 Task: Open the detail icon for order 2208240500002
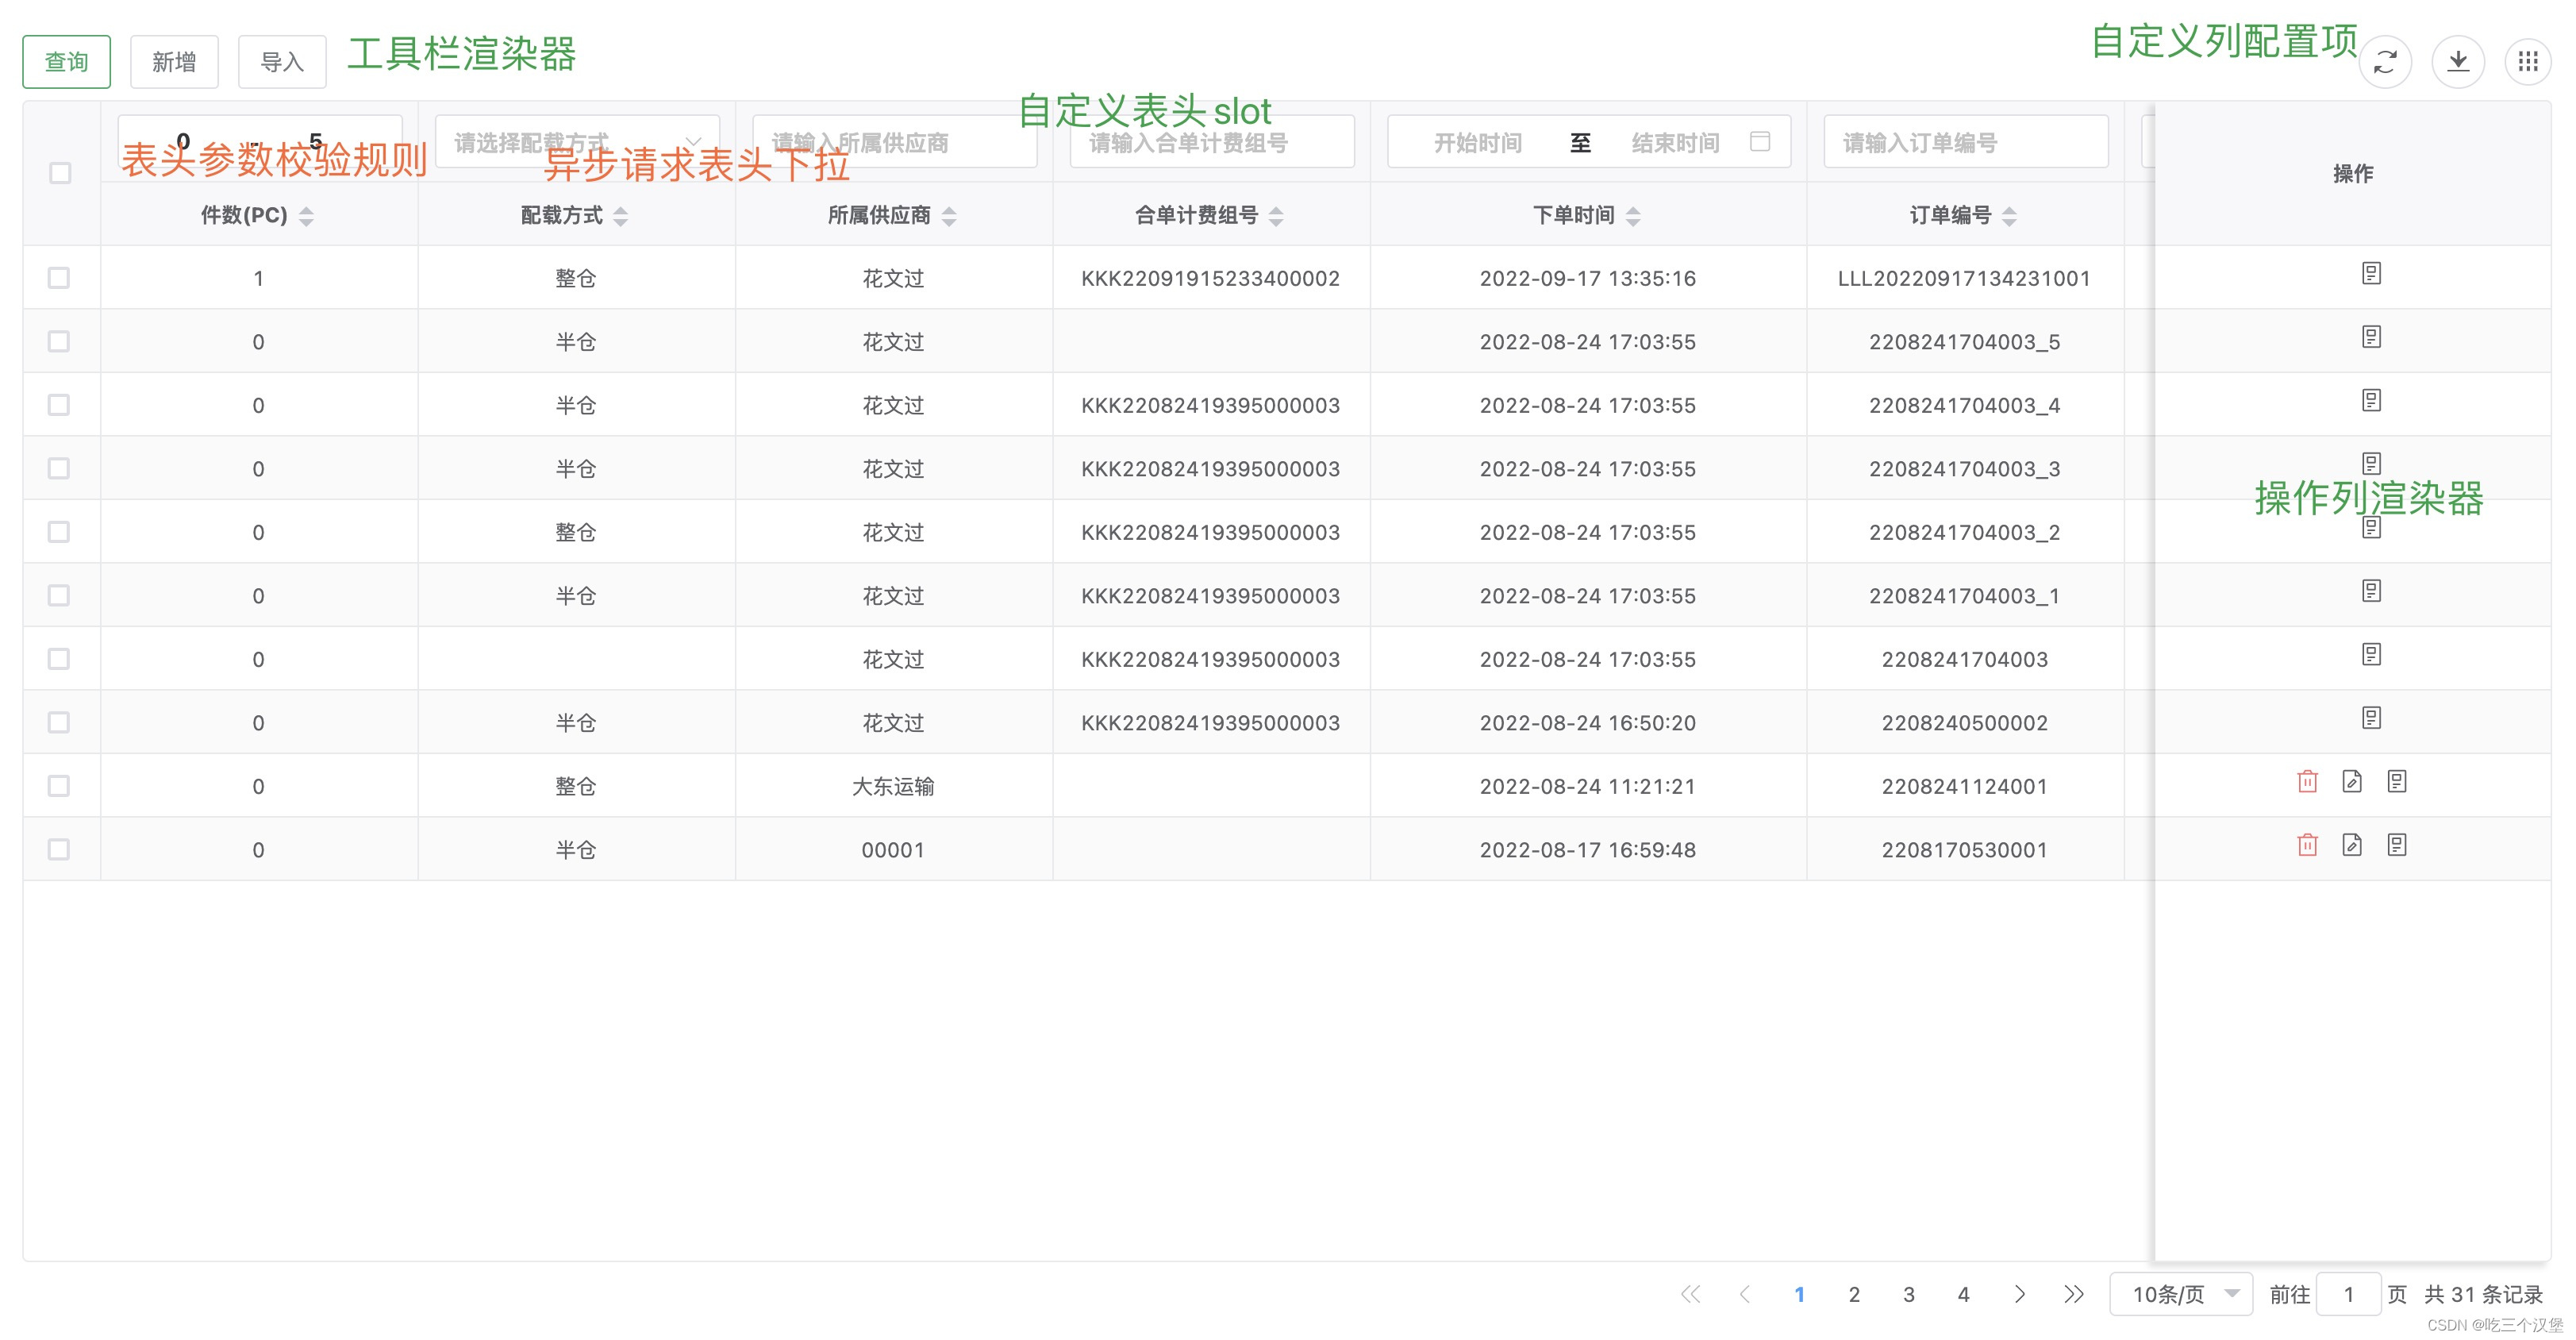[2371, 718]
